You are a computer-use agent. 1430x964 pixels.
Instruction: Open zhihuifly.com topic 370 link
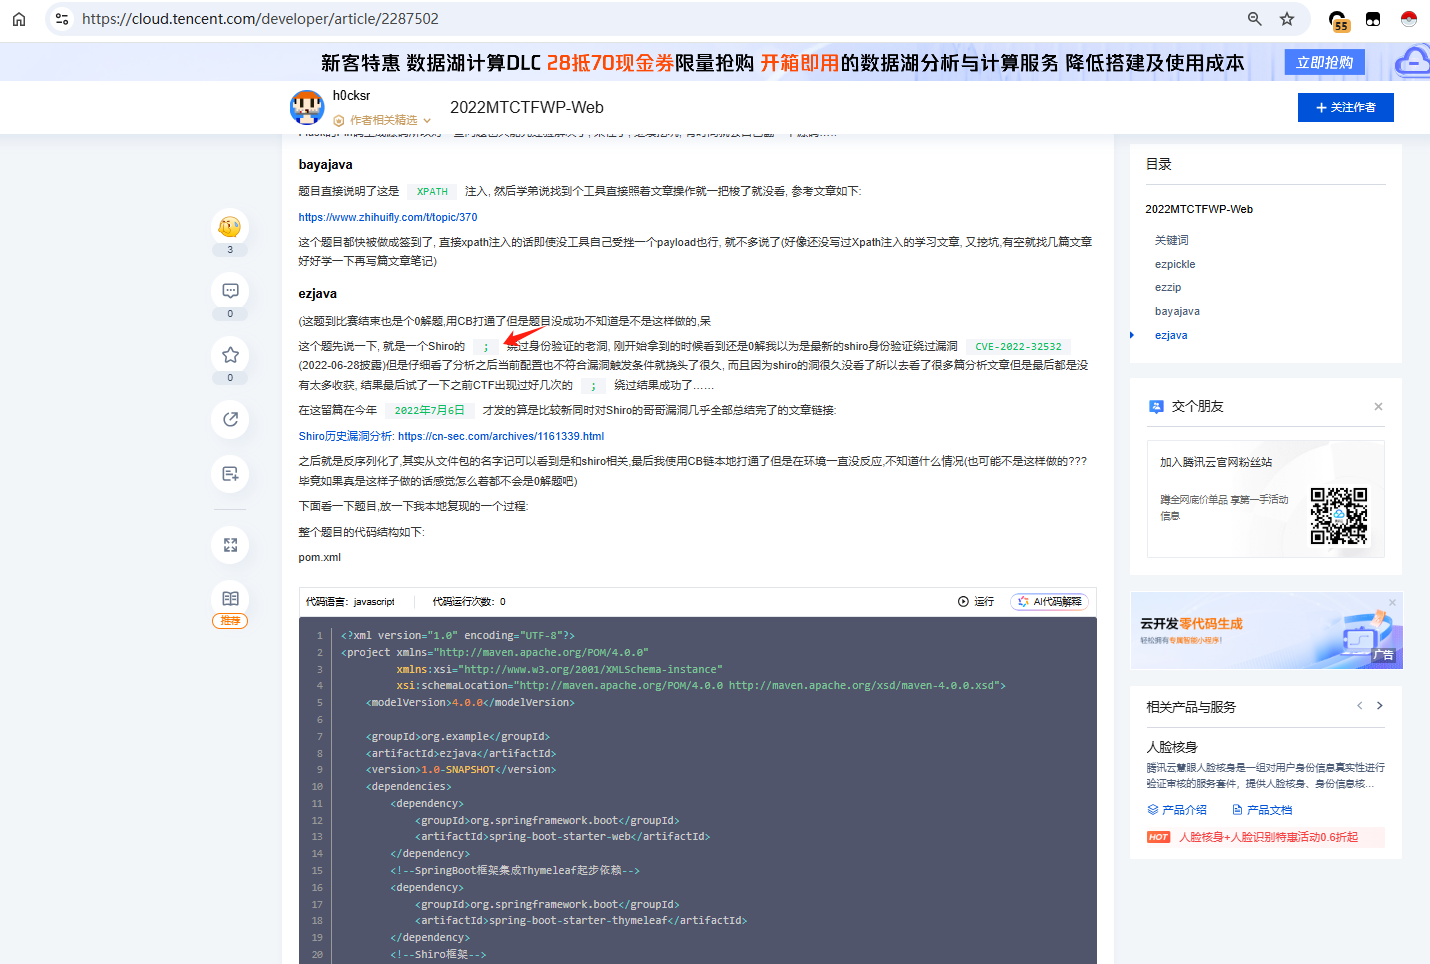point(388,217)
